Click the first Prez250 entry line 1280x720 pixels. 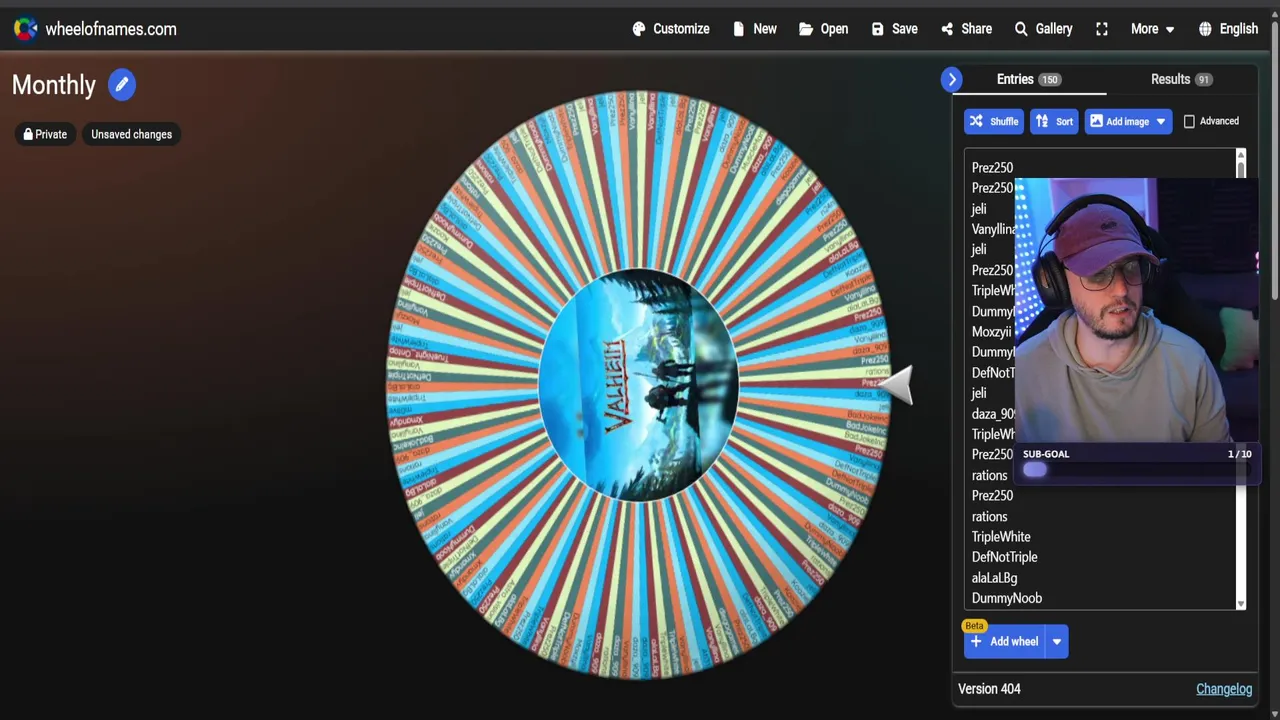pyautogui.click(x=992, y=168)
